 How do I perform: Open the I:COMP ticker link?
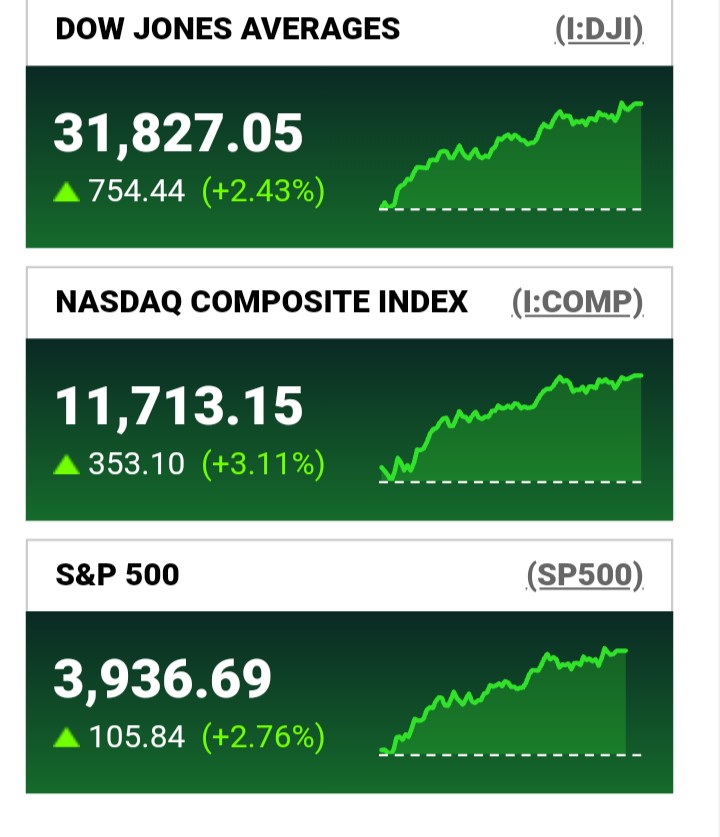(x=577, y=302)
